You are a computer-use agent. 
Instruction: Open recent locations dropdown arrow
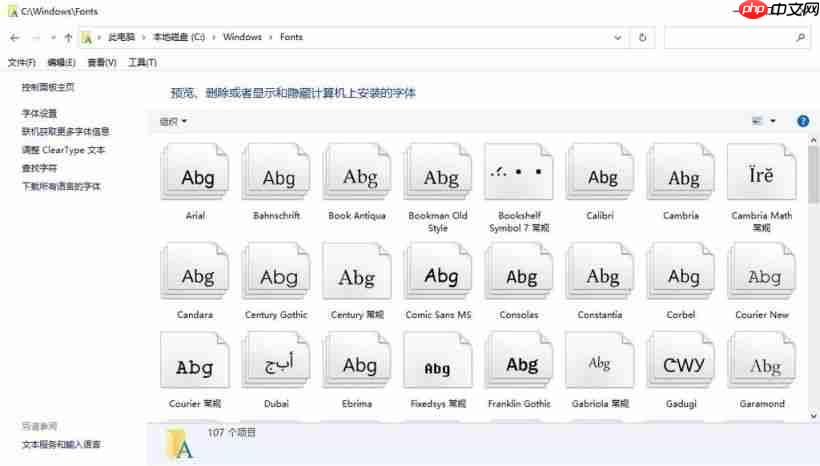(x=53, y=38)
